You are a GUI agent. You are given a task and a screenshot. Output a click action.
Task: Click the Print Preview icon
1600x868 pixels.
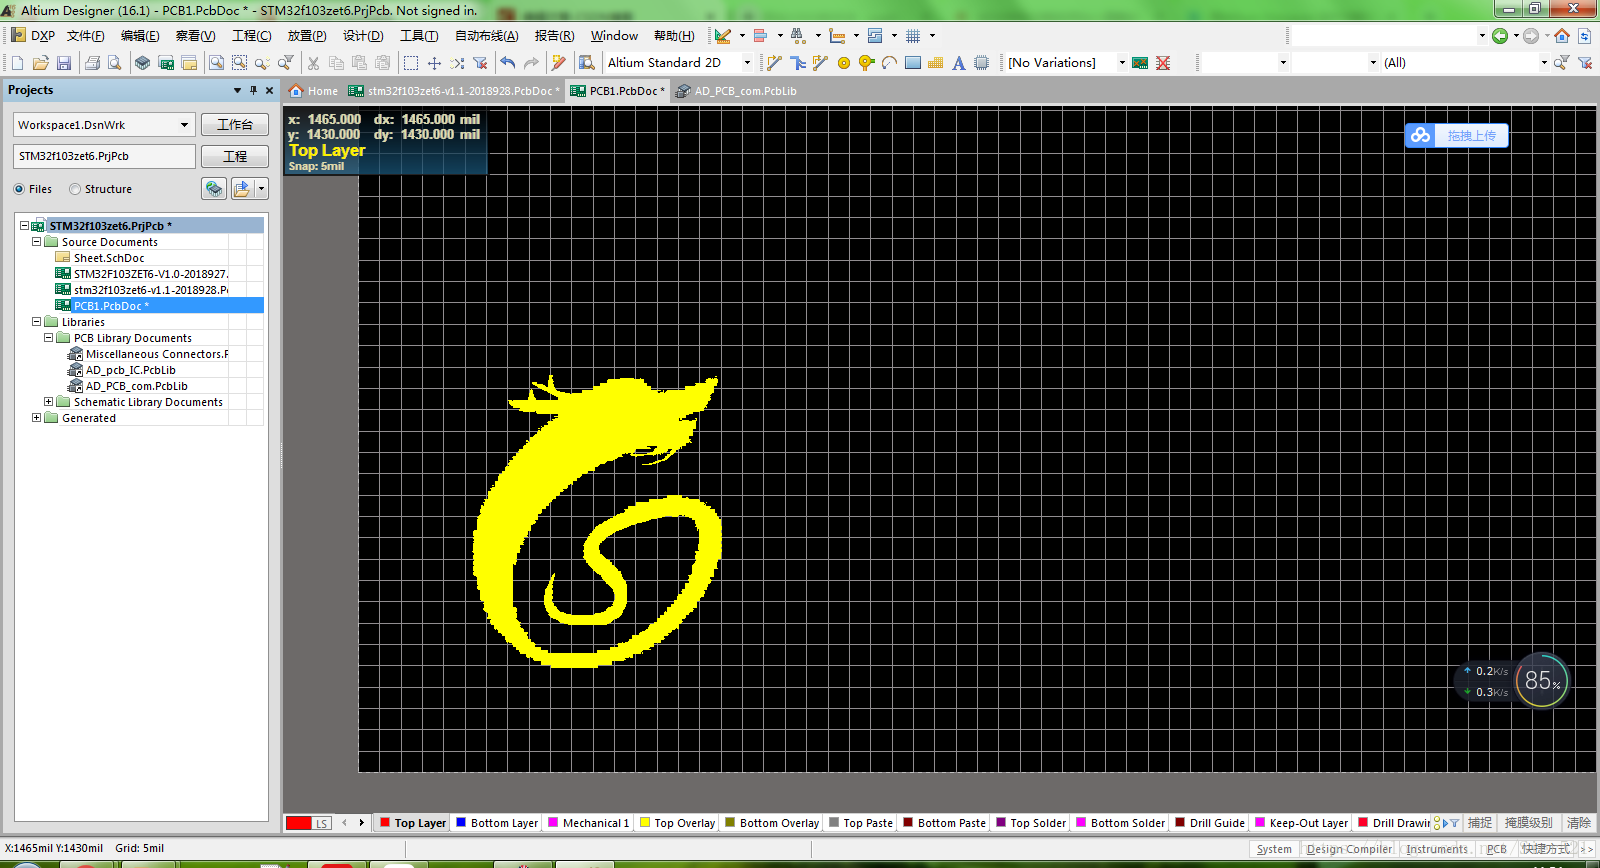click(115, 63)
